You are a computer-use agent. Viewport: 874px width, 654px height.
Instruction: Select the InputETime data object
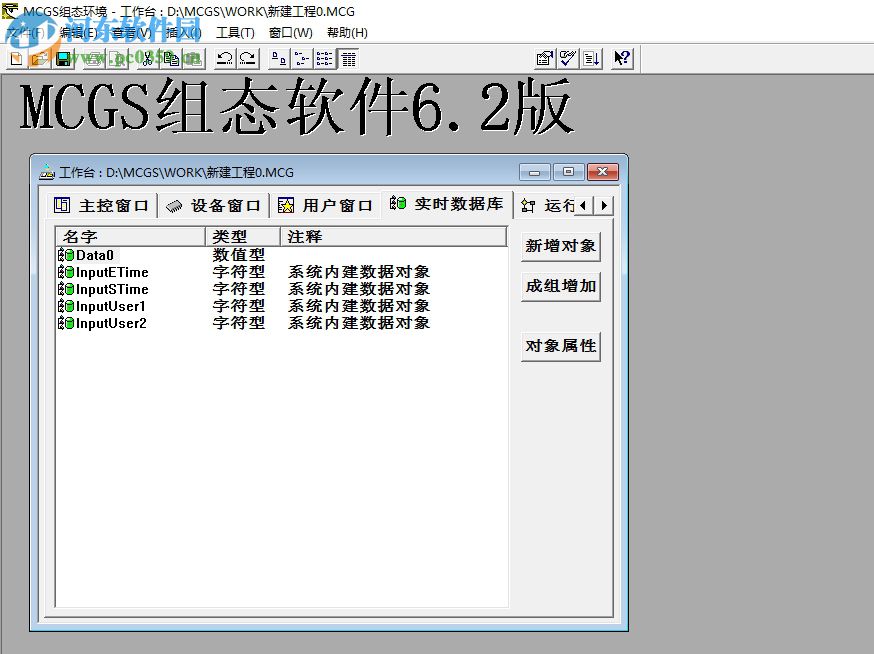click(110, 272)
